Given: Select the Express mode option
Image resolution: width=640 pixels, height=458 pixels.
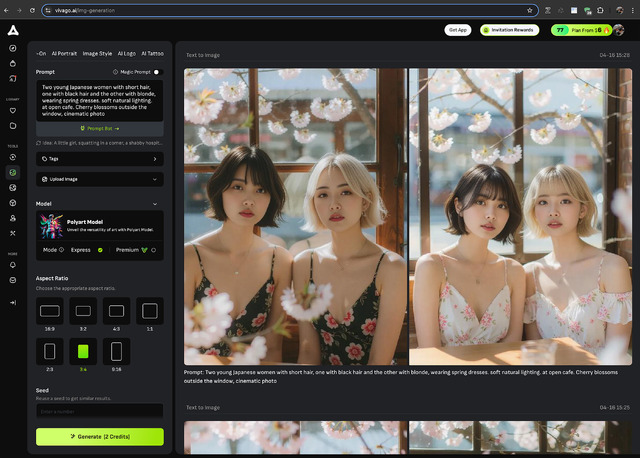Looking at the screenshot, I should pos(86,250).
